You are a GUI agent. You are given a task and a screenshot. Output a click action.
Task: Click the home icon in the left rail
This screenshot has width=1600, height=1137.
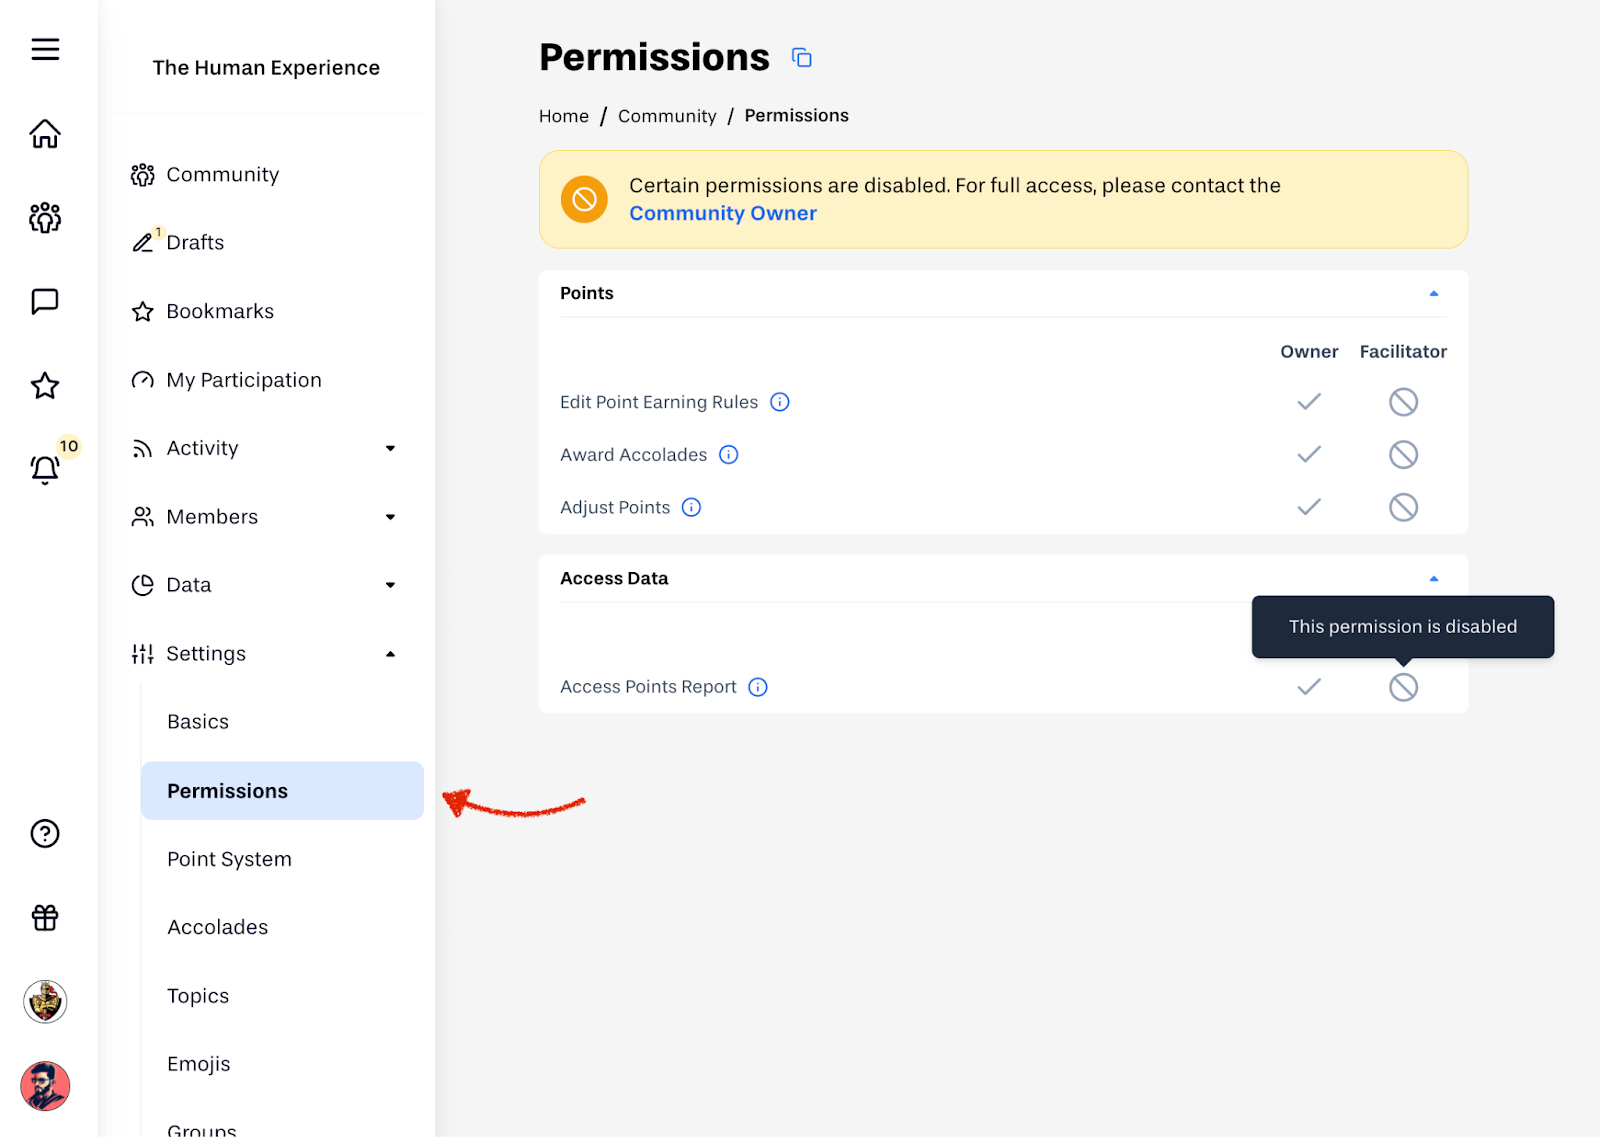[x=45, y=133]
